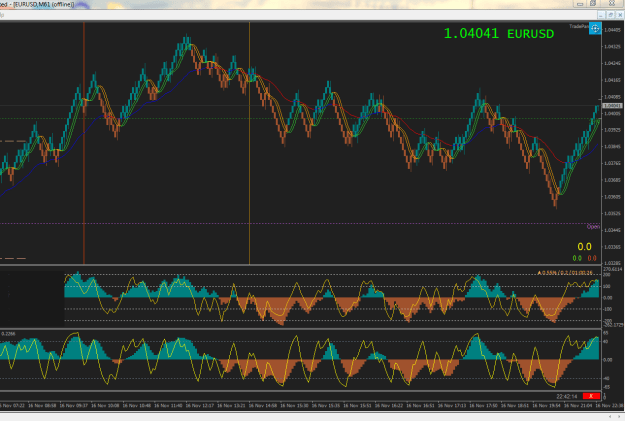The image size is (625, 421).
Task: Open the blue TradePanel crosshair icon
Action: [x=595, y=29]
